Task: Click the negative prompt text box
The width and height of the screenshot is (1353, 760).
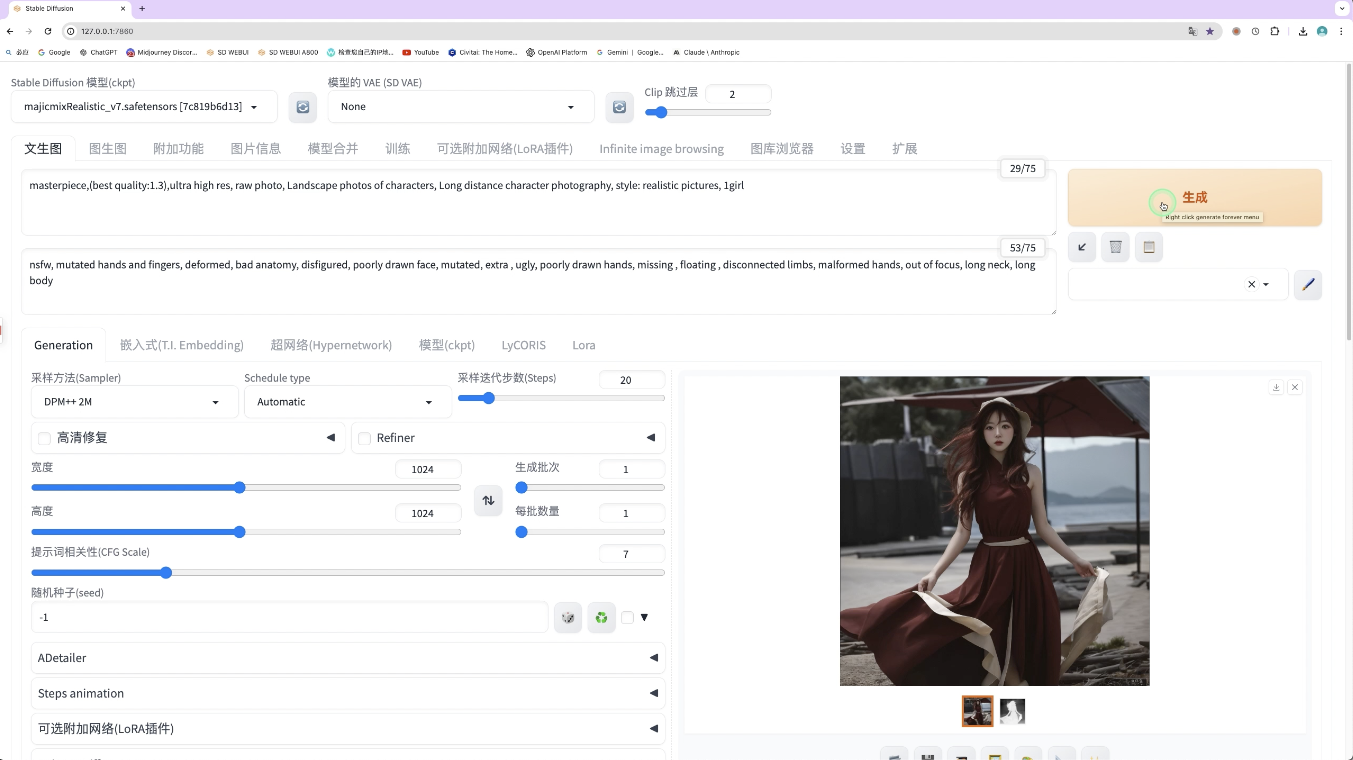Action: (x=539, y=282)
